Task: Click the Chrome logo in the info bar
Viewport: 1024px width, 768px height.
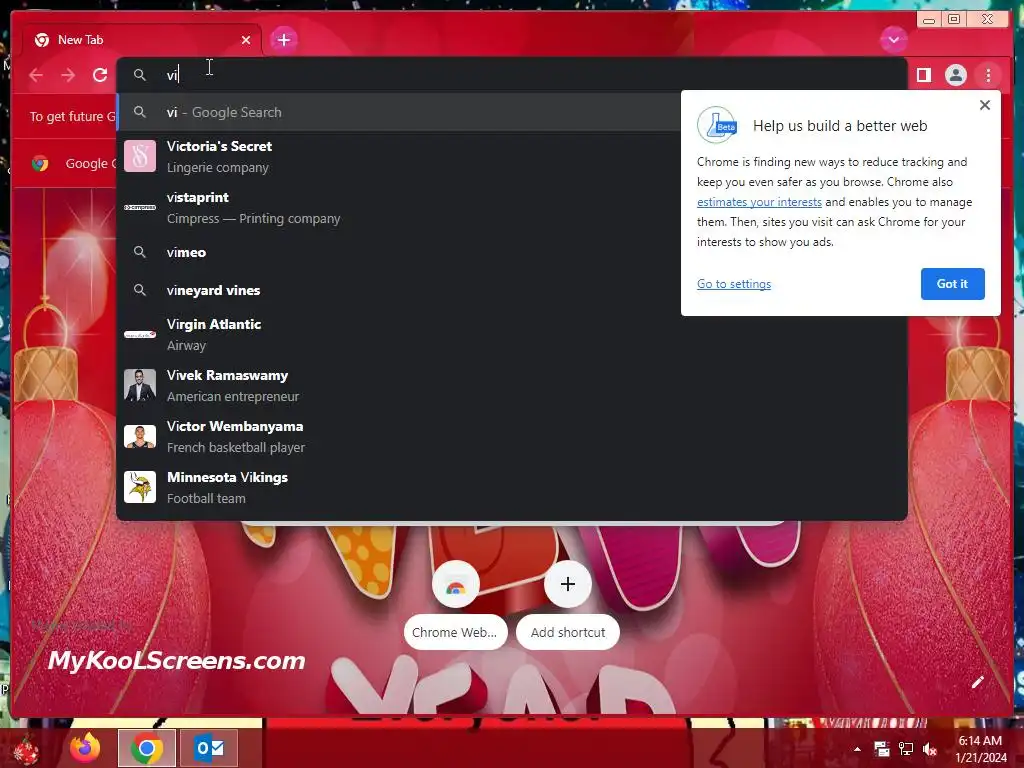Action: (x=40, y=163)
